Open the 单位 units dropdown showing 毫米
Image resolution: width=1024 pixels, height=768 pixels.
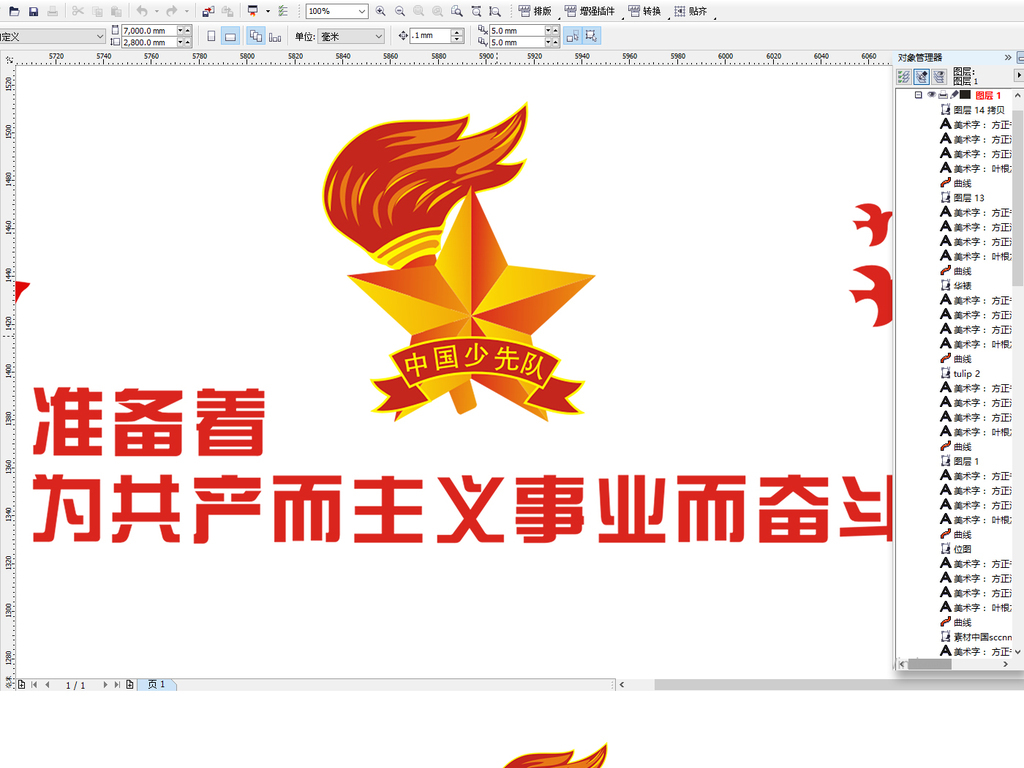coord(350,35)
